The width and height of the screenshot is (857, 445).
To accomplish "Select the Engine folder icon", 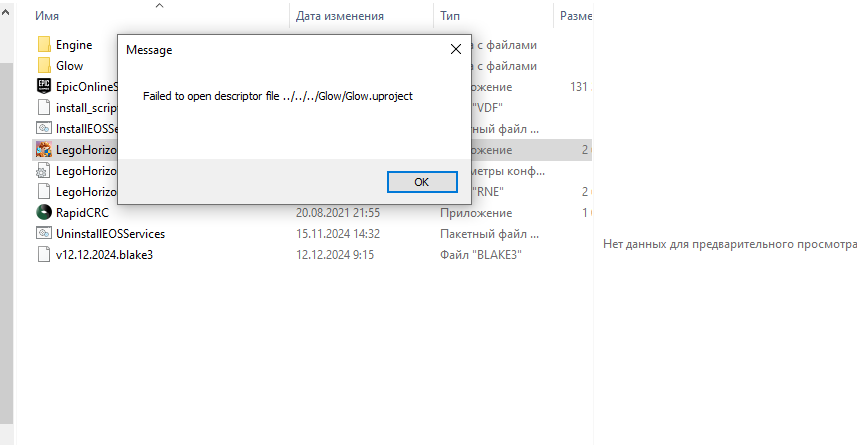I will tap(44, 45).
